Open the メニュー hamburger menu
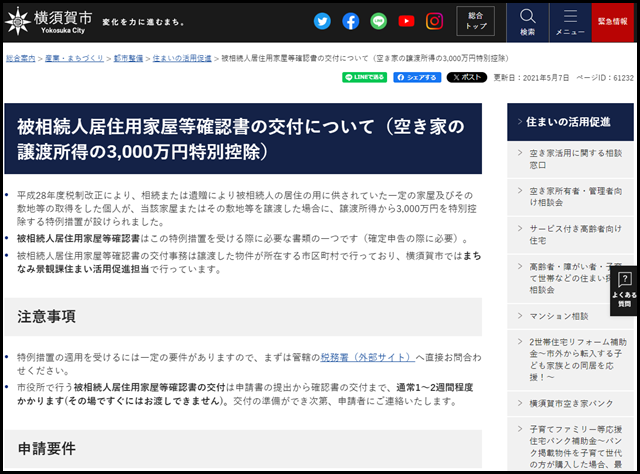640x474 pixels. pyautogui.click(x=570, y=22)
